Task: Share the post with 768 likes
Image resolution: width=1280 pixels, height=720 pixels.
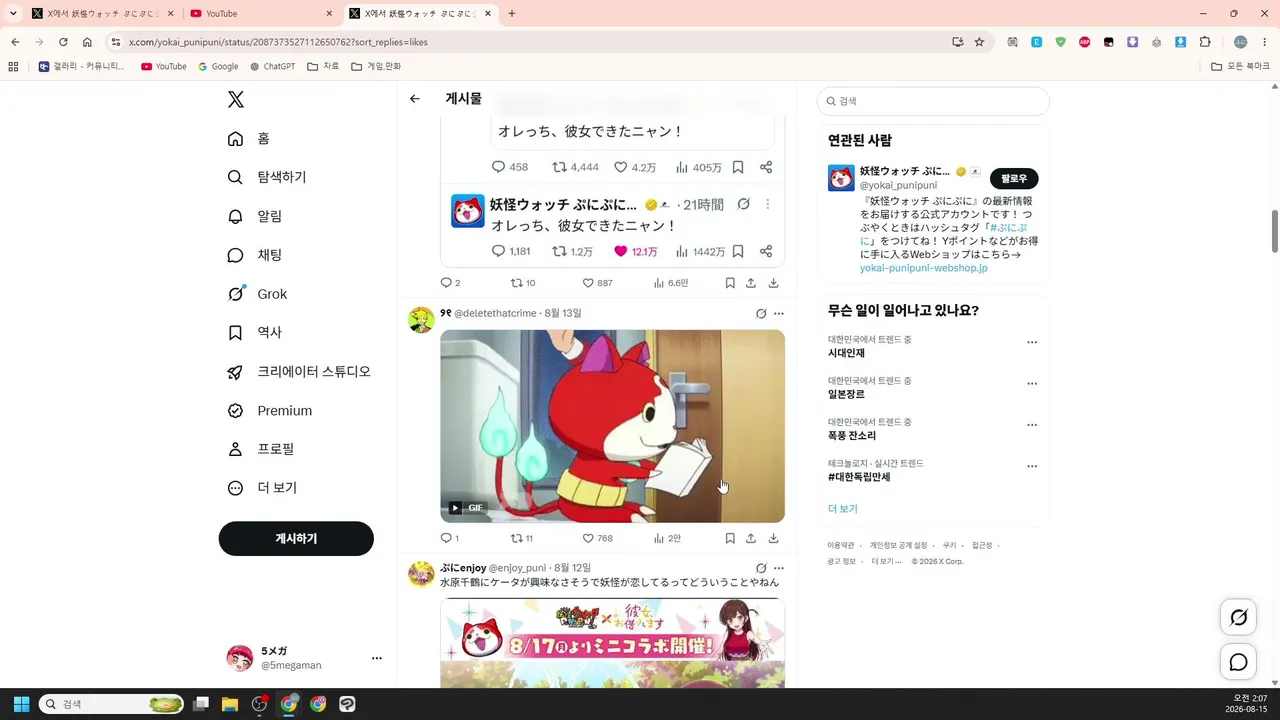Action: pos(751,538)
